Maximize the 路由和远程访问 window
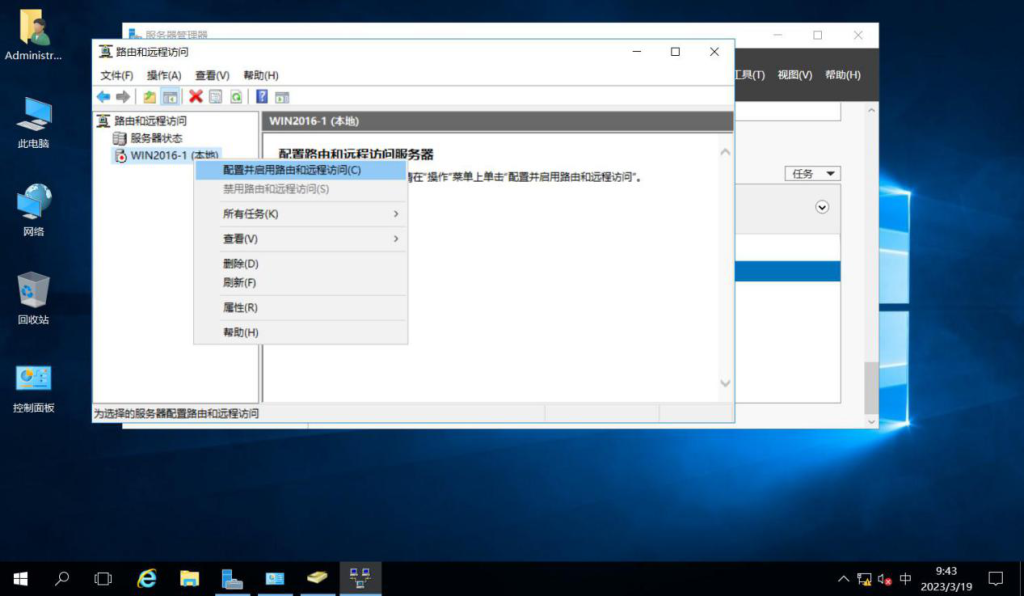This screenshot has height=596, width=1024. tap(675, 52)
